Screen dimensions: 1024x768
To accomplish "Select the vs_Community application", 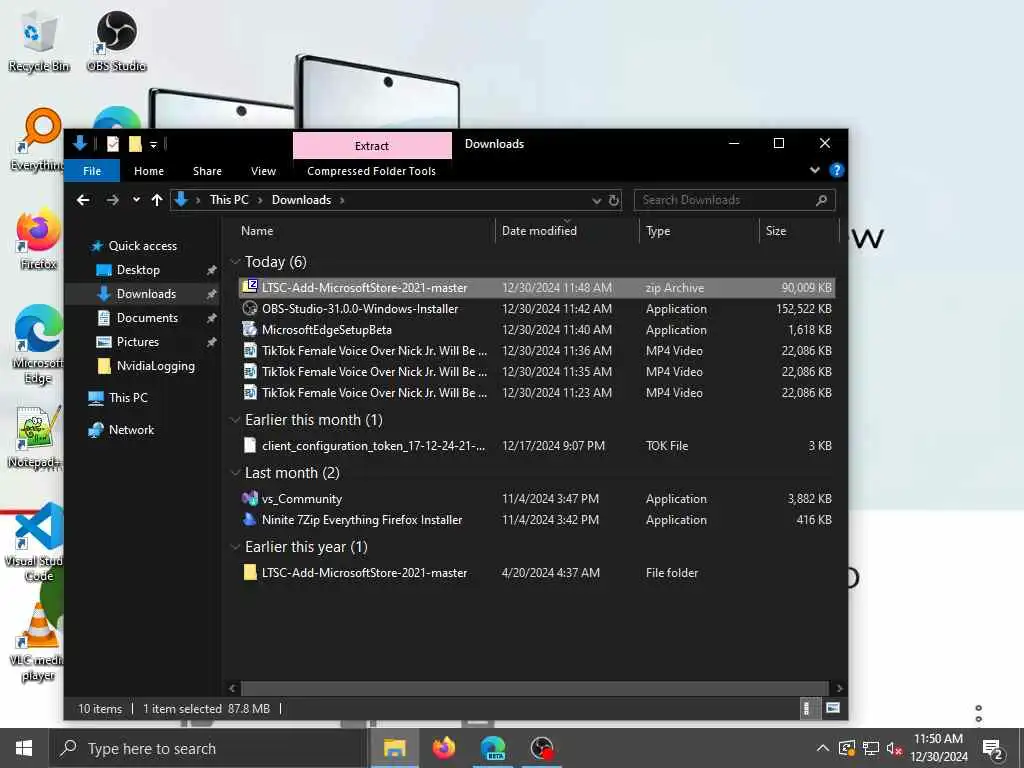I will [x=536, y=499].
